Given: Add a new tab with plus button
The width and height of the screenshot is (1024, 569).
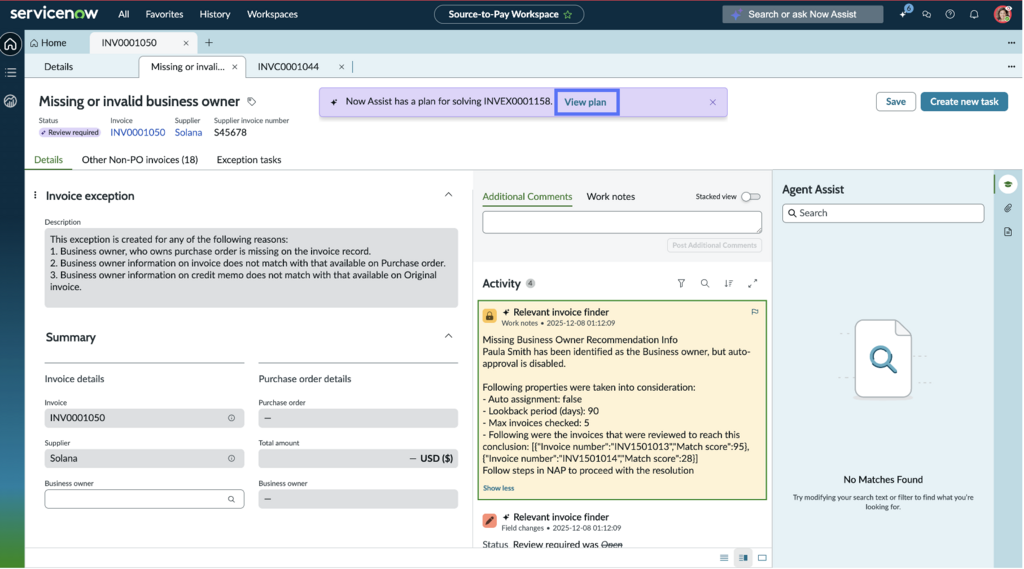Looking at the screenshot, I should (x=209, y=42).
